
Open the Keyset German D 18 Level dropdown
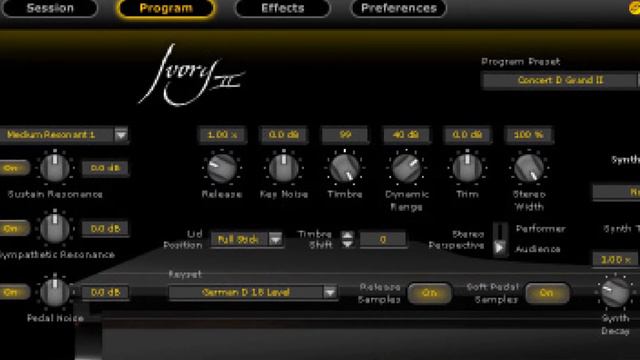click(253, 292)
